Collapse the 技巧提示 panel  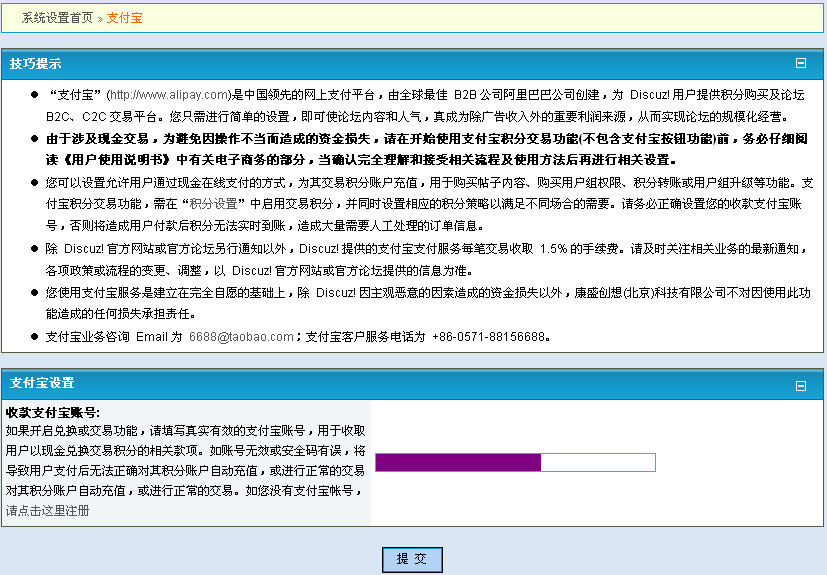pyautogui.click(x=801, y=63)
